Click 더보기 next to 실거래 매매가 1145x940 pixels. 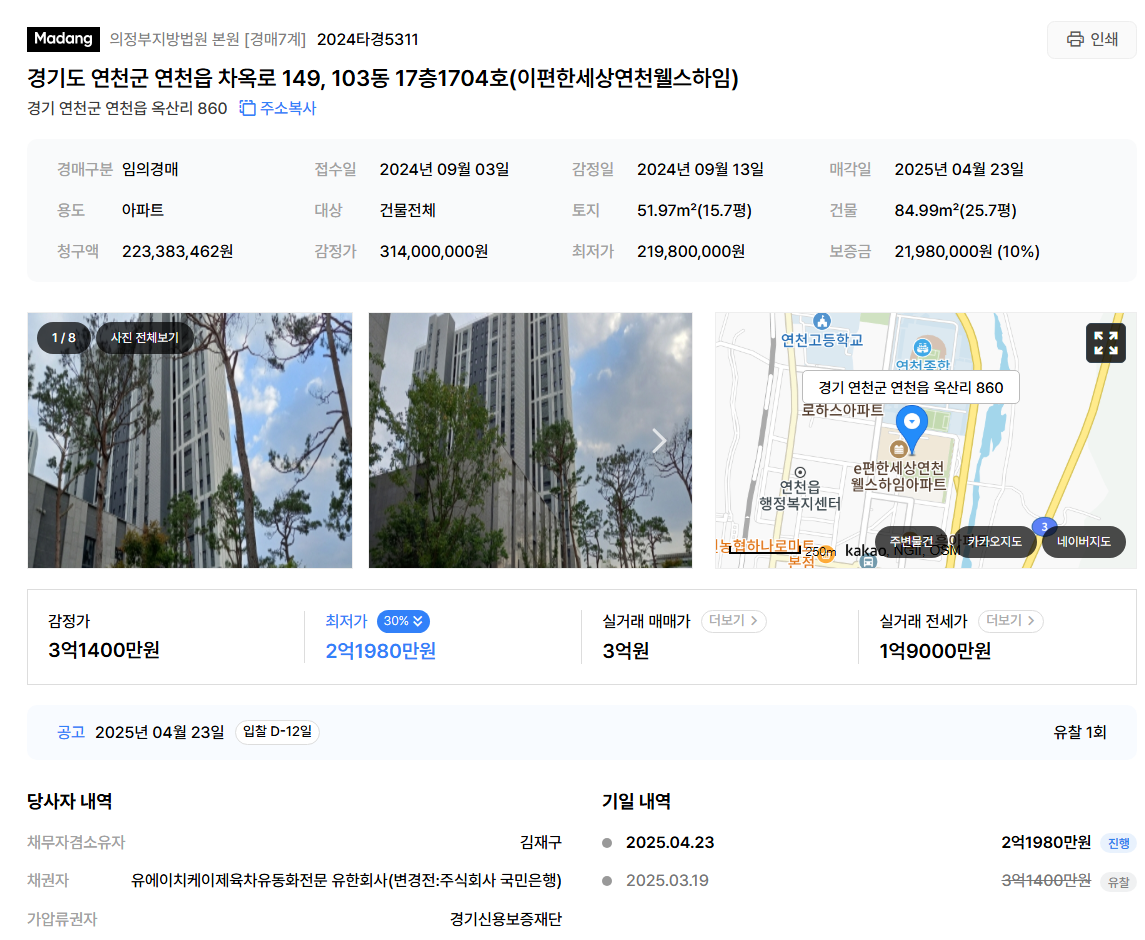point(733,620)
